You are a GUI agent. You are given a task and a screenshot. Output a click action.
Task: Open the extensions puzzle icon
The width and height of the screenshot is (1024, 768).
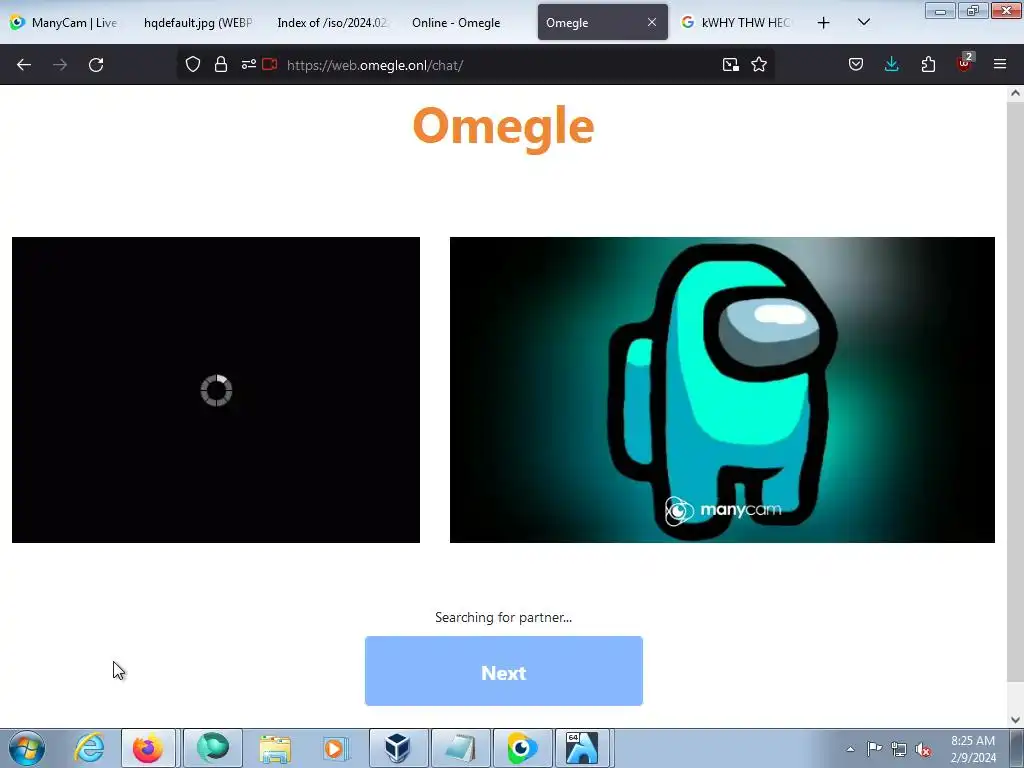(928, 64)
